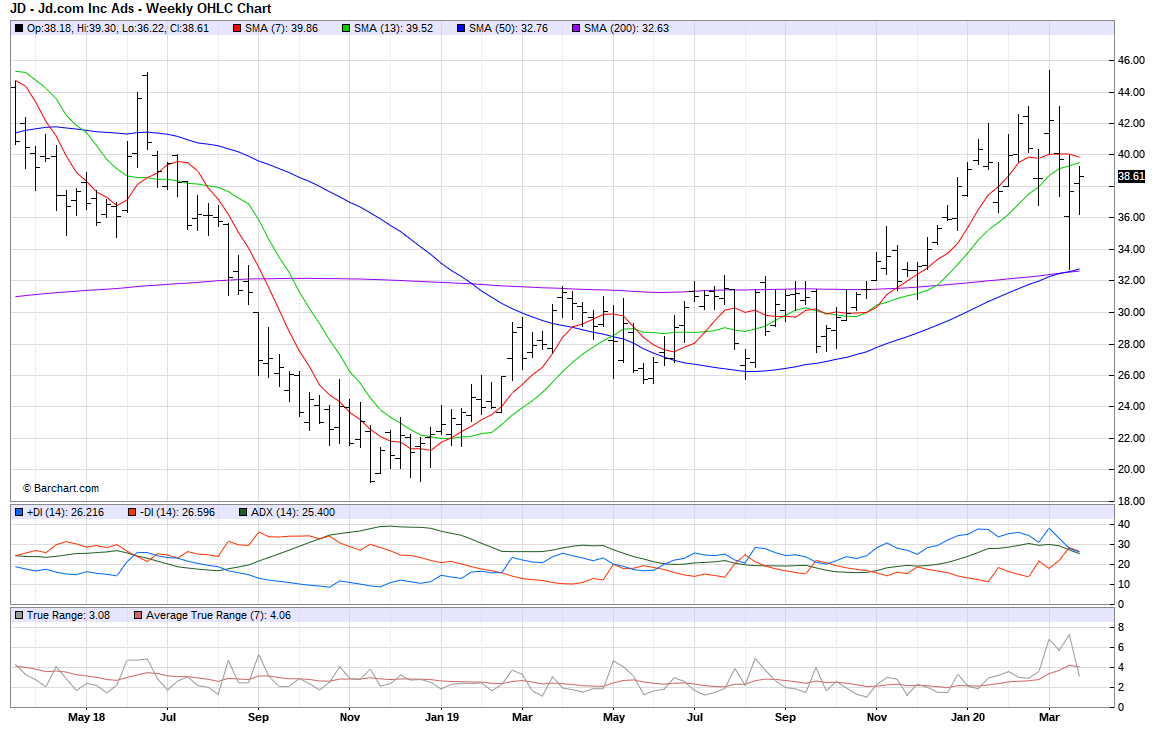The width and height of the screenshot is (1156, 748).
Task: Click the red SMA (7) legend swatch
Action: click(x=237, y=28)
